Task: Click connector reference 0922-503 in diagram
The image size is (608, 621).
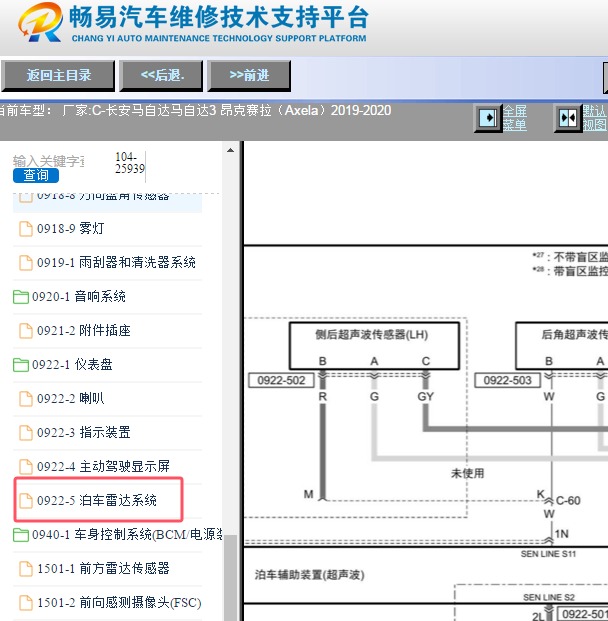Action: [x=507, y=381]
